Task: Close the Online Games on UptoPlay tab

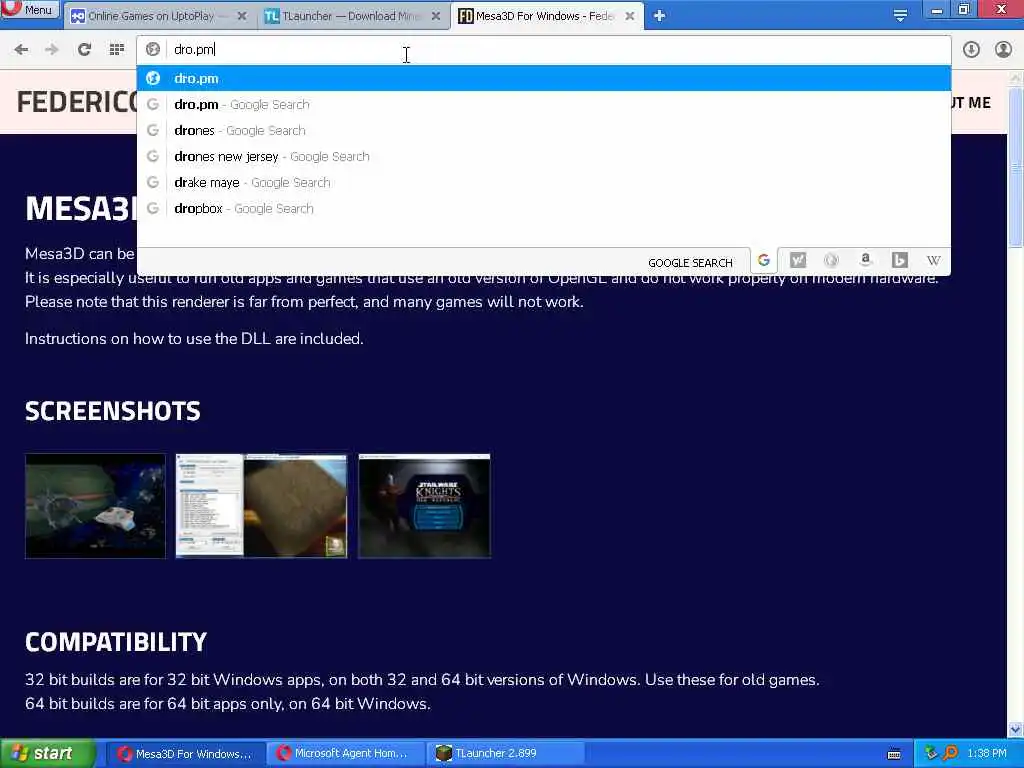Action: 242,16
